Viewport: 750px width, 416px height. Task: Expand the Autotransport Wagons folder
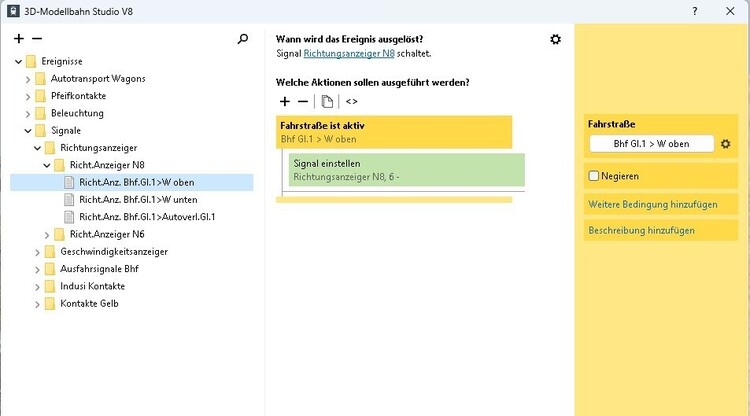coord(28,79)
